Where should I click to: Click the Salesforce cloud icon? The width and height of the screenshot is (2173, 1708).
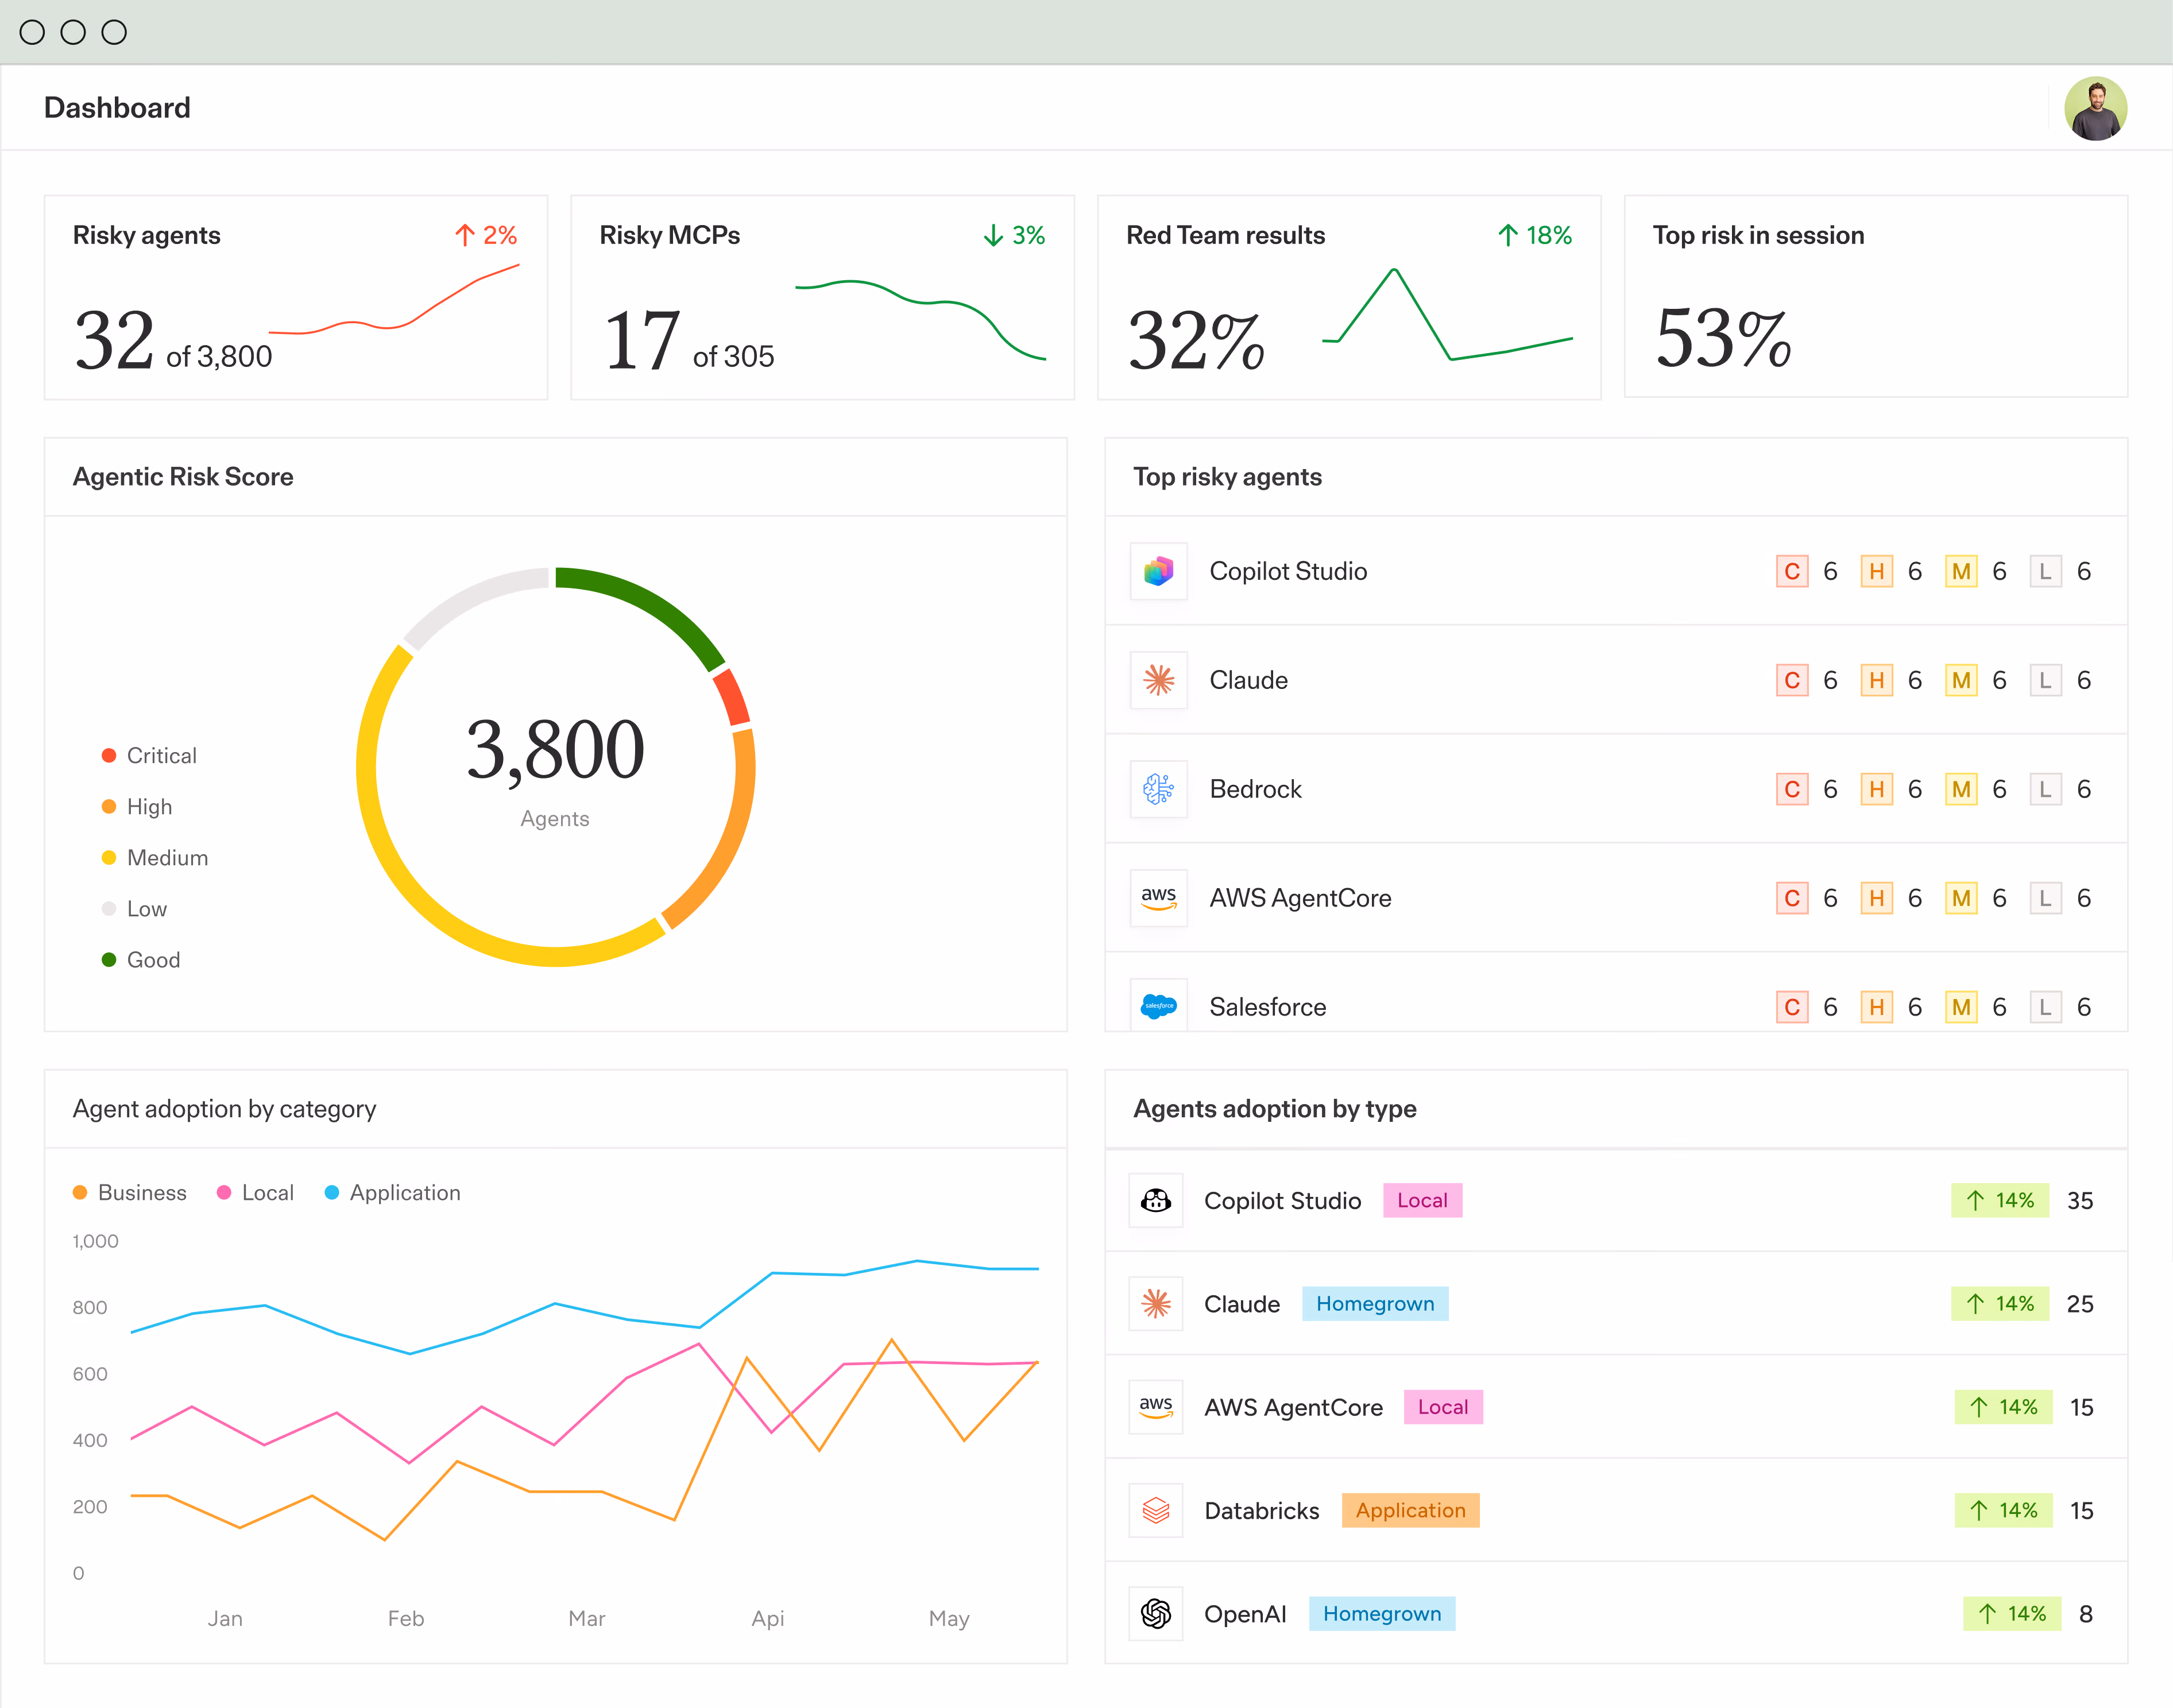tap(1158, 1005)
